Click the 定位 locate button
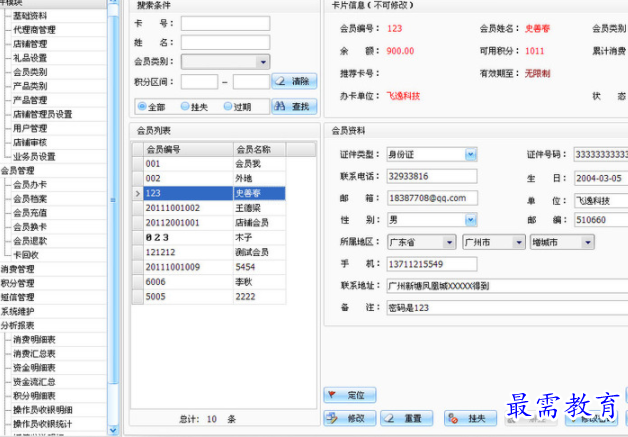 click(350, 395)
